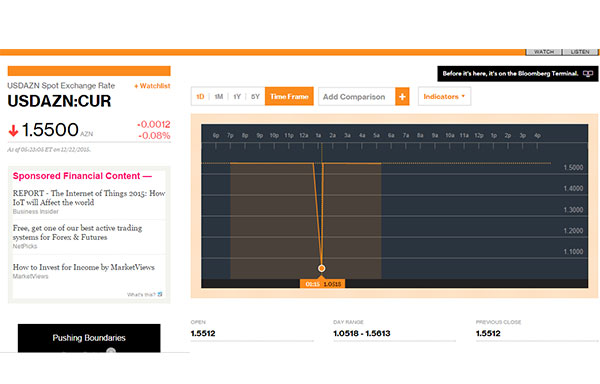Click the red down-arrow price indicator

tap(13, 131)
